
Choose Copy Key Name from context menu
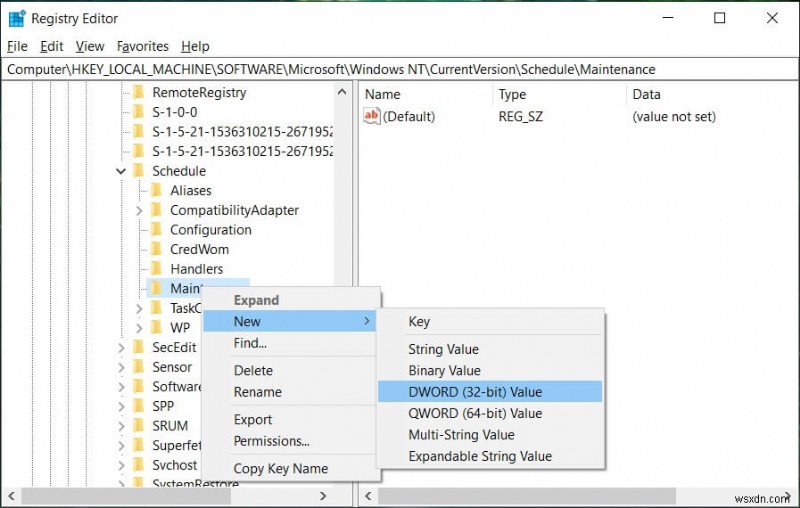280,468
